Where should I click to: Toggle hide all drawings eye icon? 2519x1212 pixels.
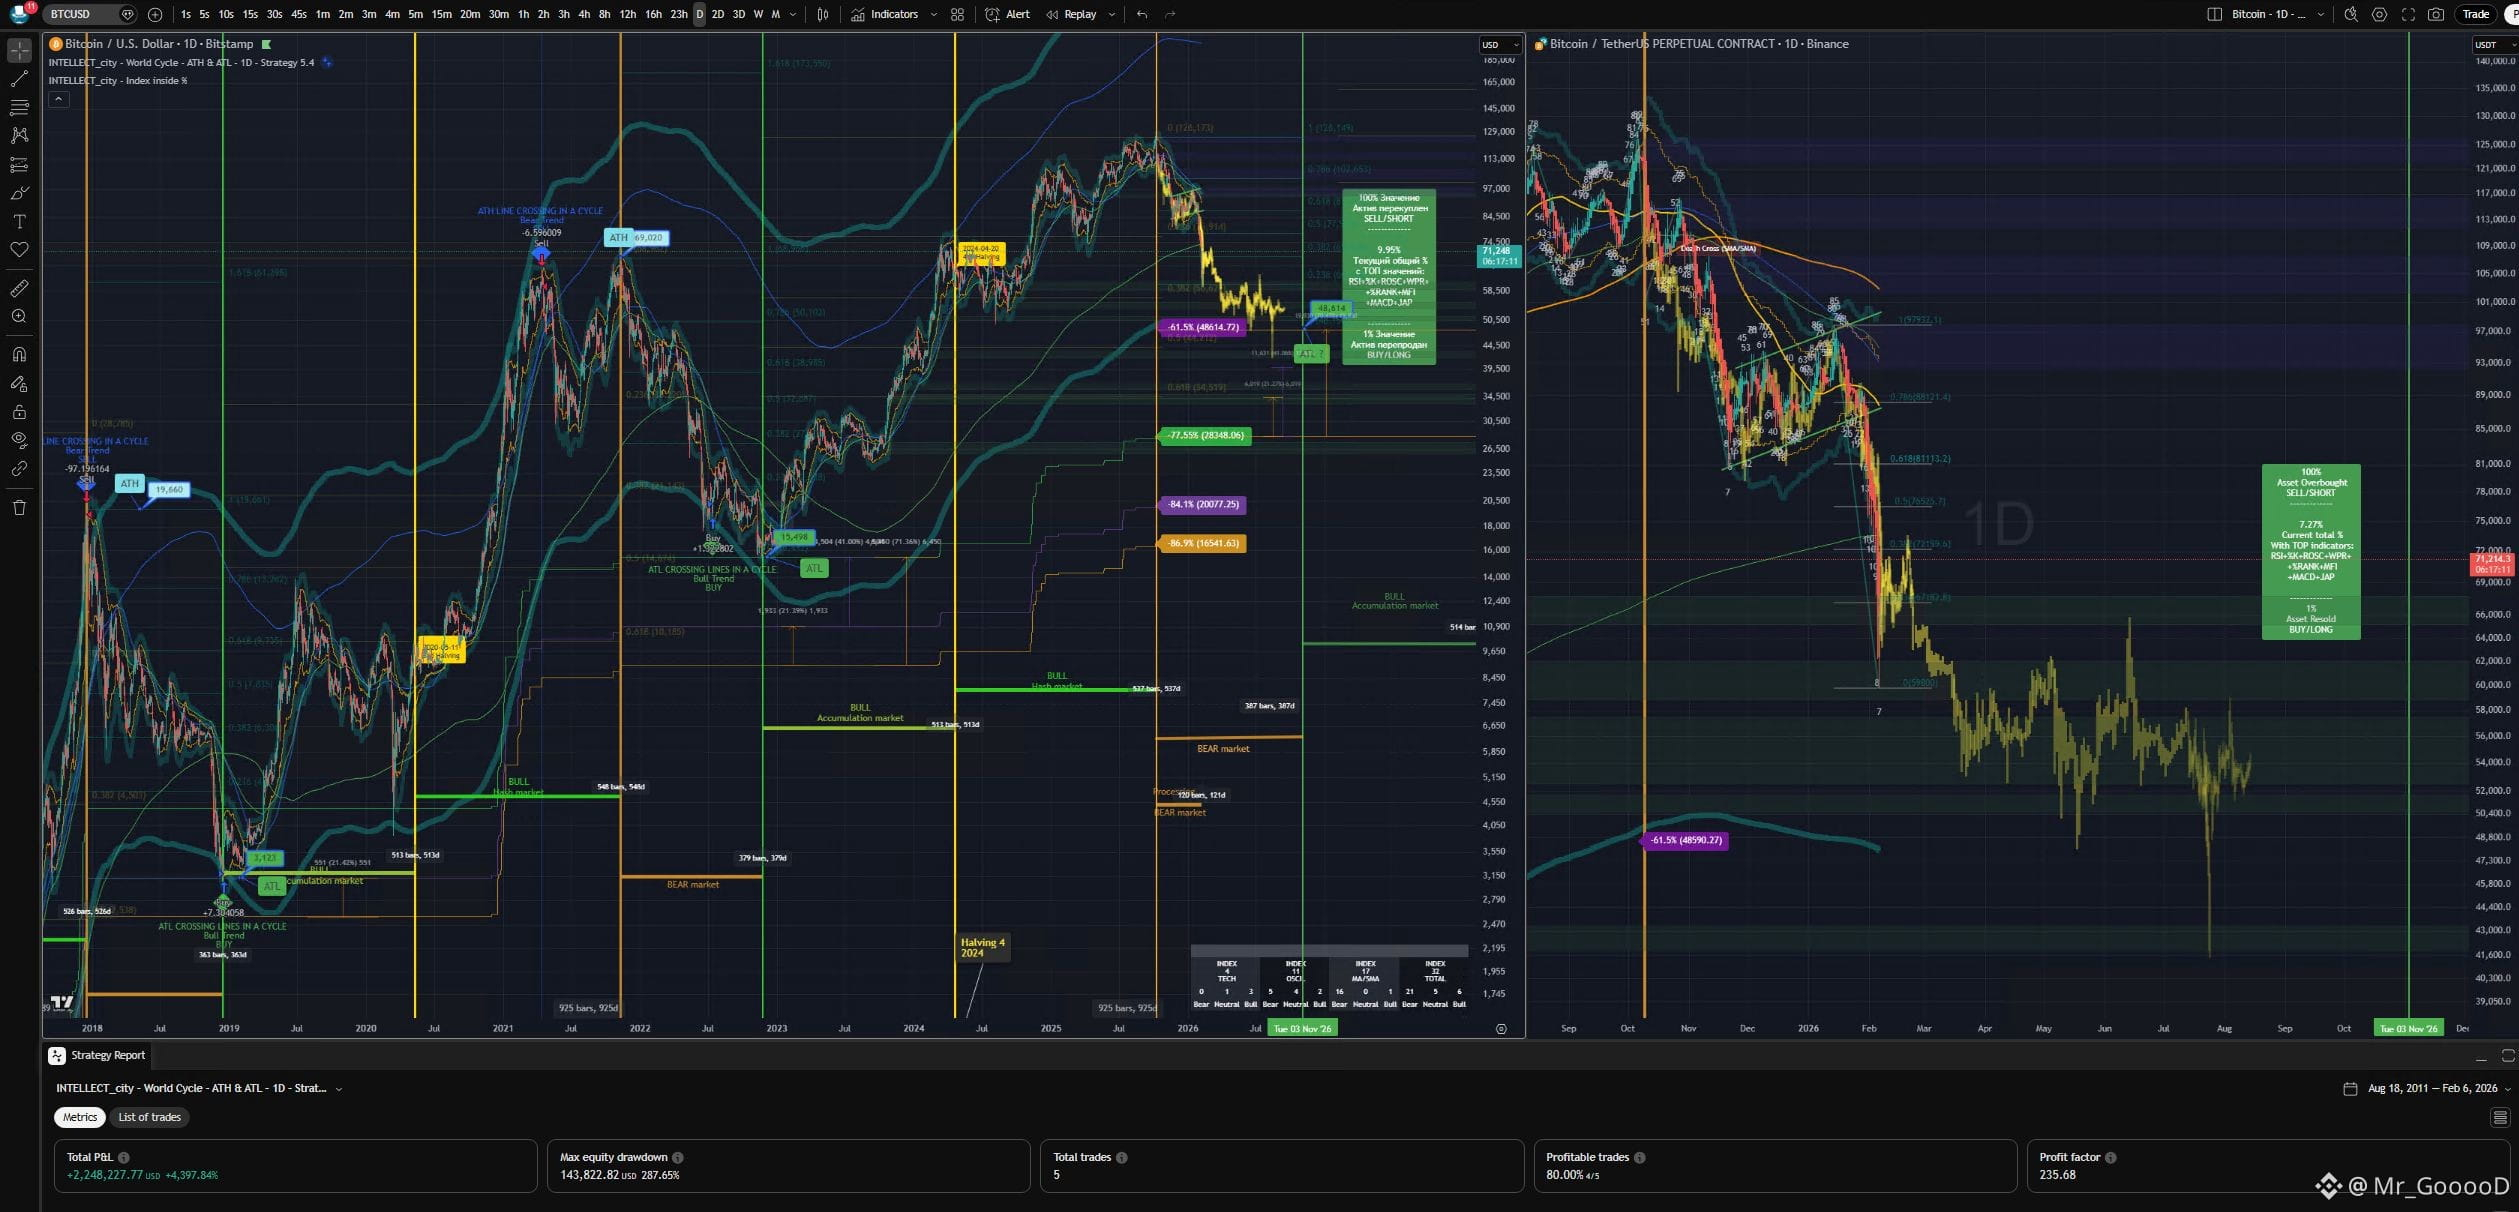point(19,440)
